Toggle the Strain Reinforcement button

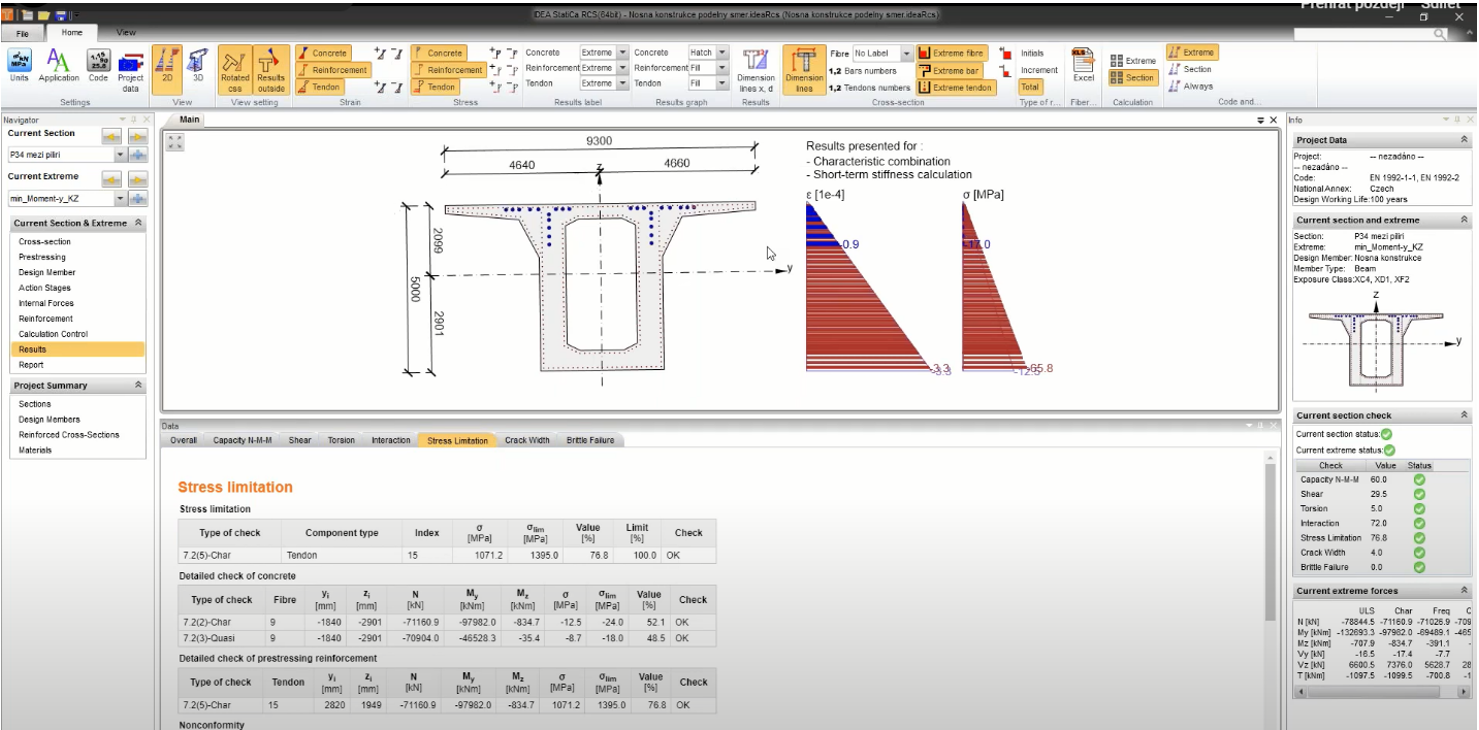(x=333, y=70)
